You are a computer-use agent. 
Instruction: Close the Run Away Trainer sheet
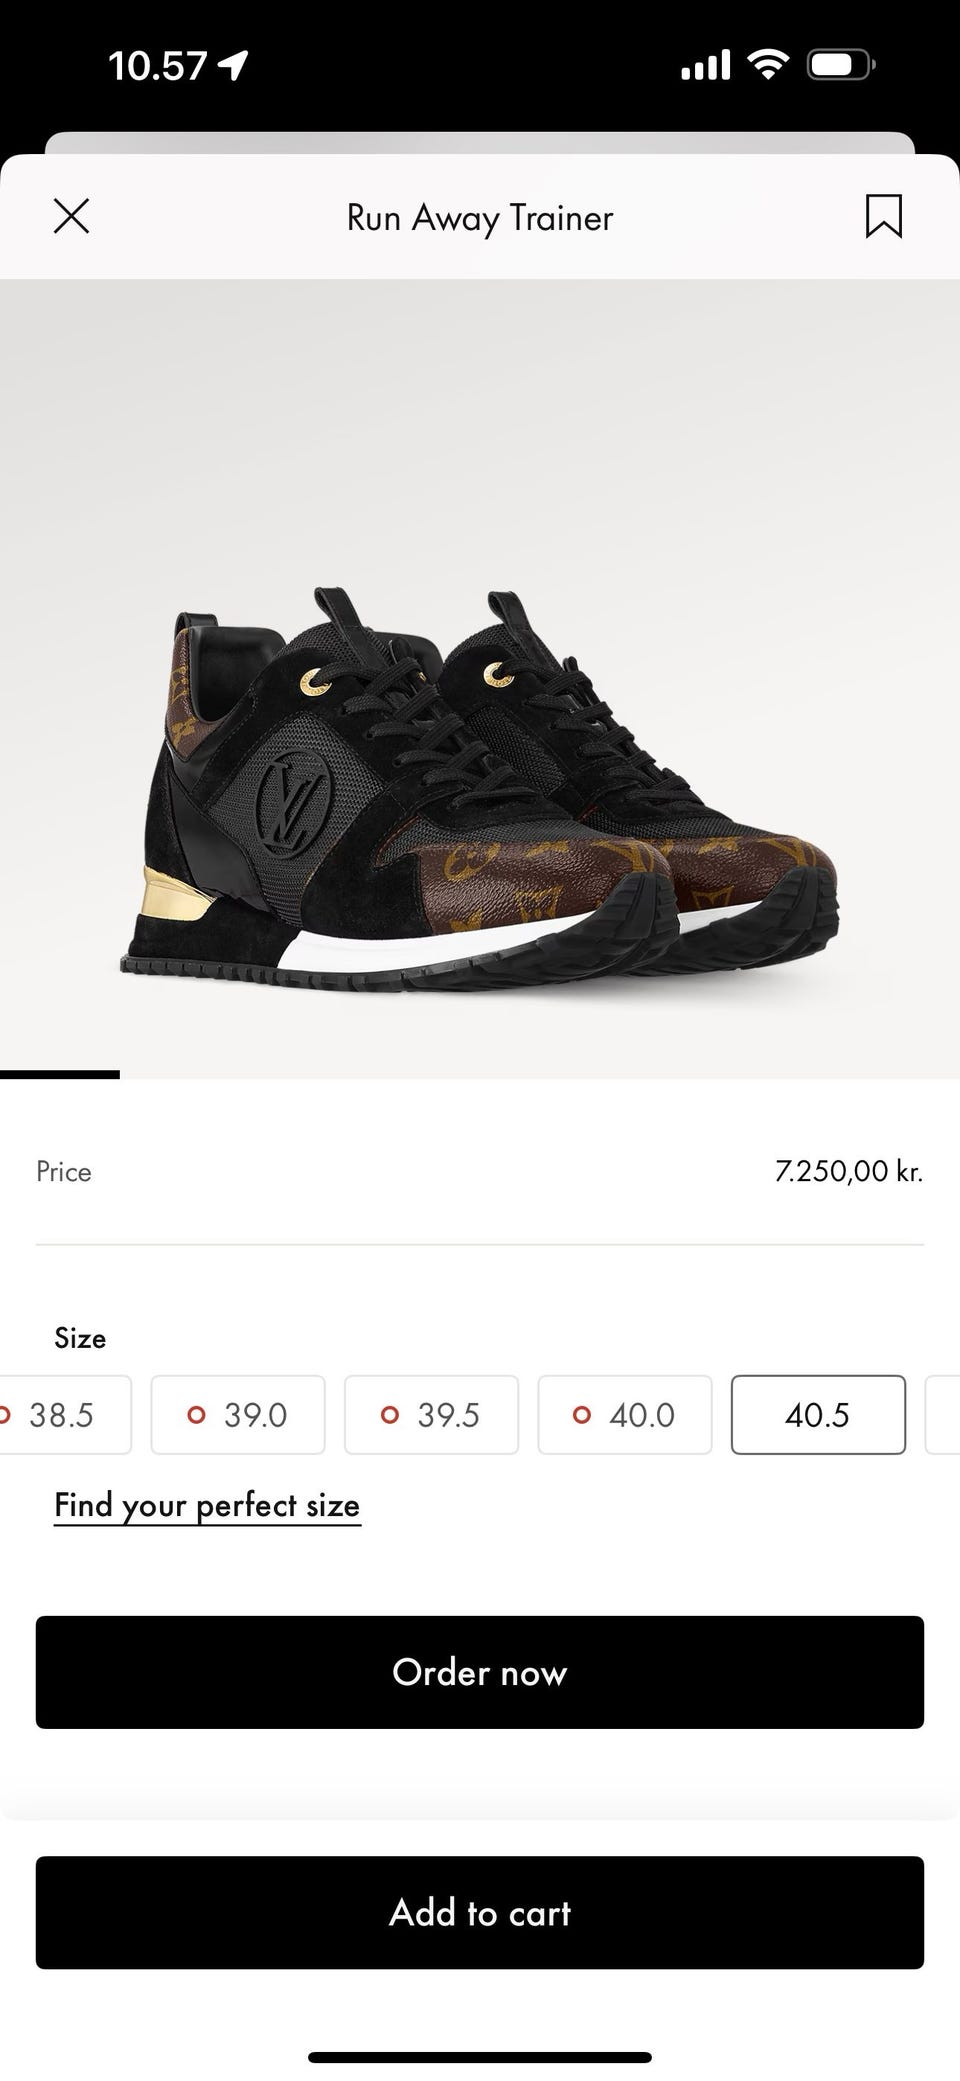[x=71, y=216]
